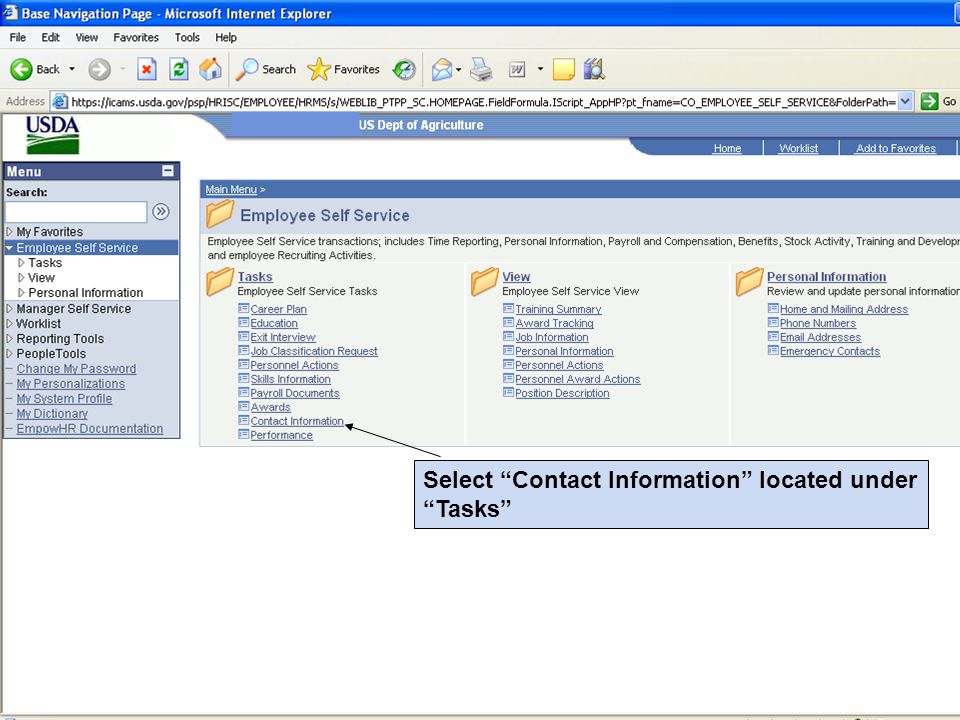Viewport: 960px width, 720px height.
Task: Open the Favorites star toolbar button
Action: pyautogui.click(x=343, y=69)
